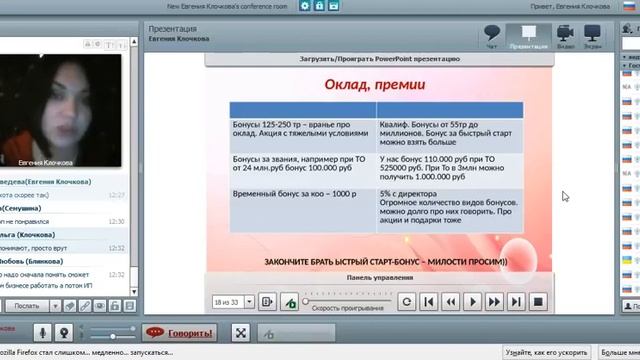
Task: Click the participants icon in right panel
Action: [627, 29]
